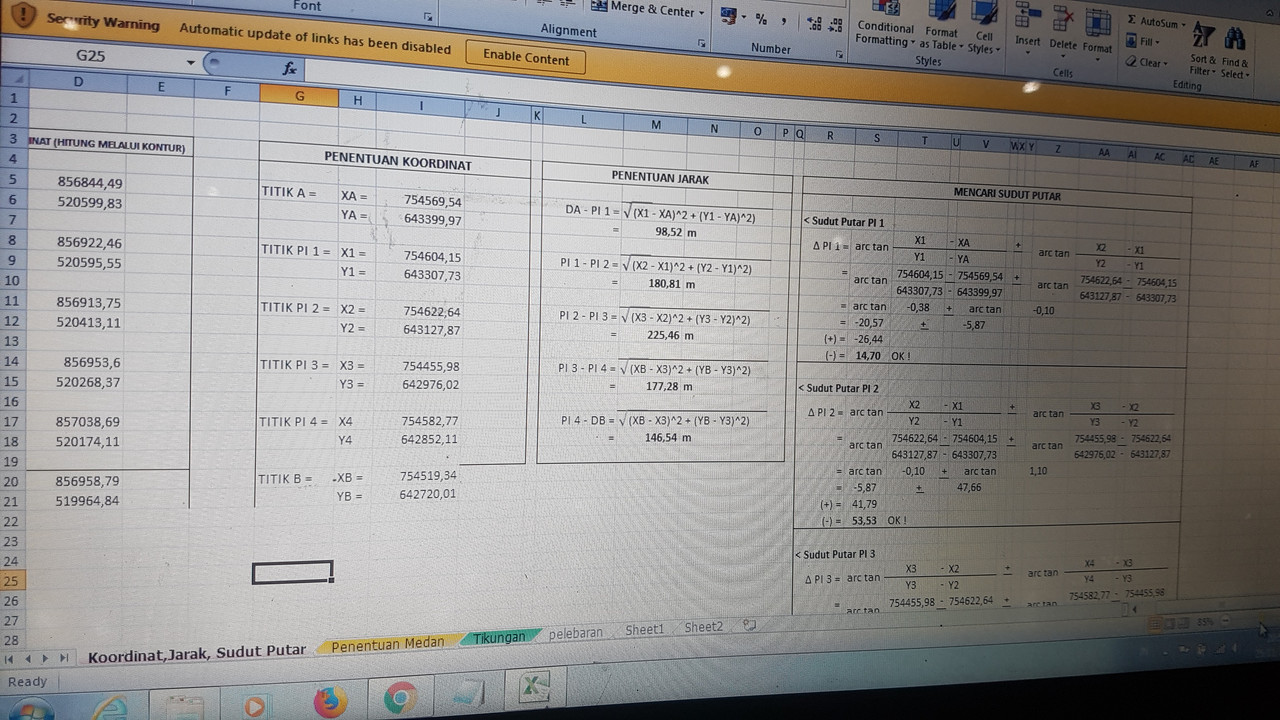1280x720 pixels.
Task: Click Excel icon on taskbar
Action: click(x=536, y=687)
